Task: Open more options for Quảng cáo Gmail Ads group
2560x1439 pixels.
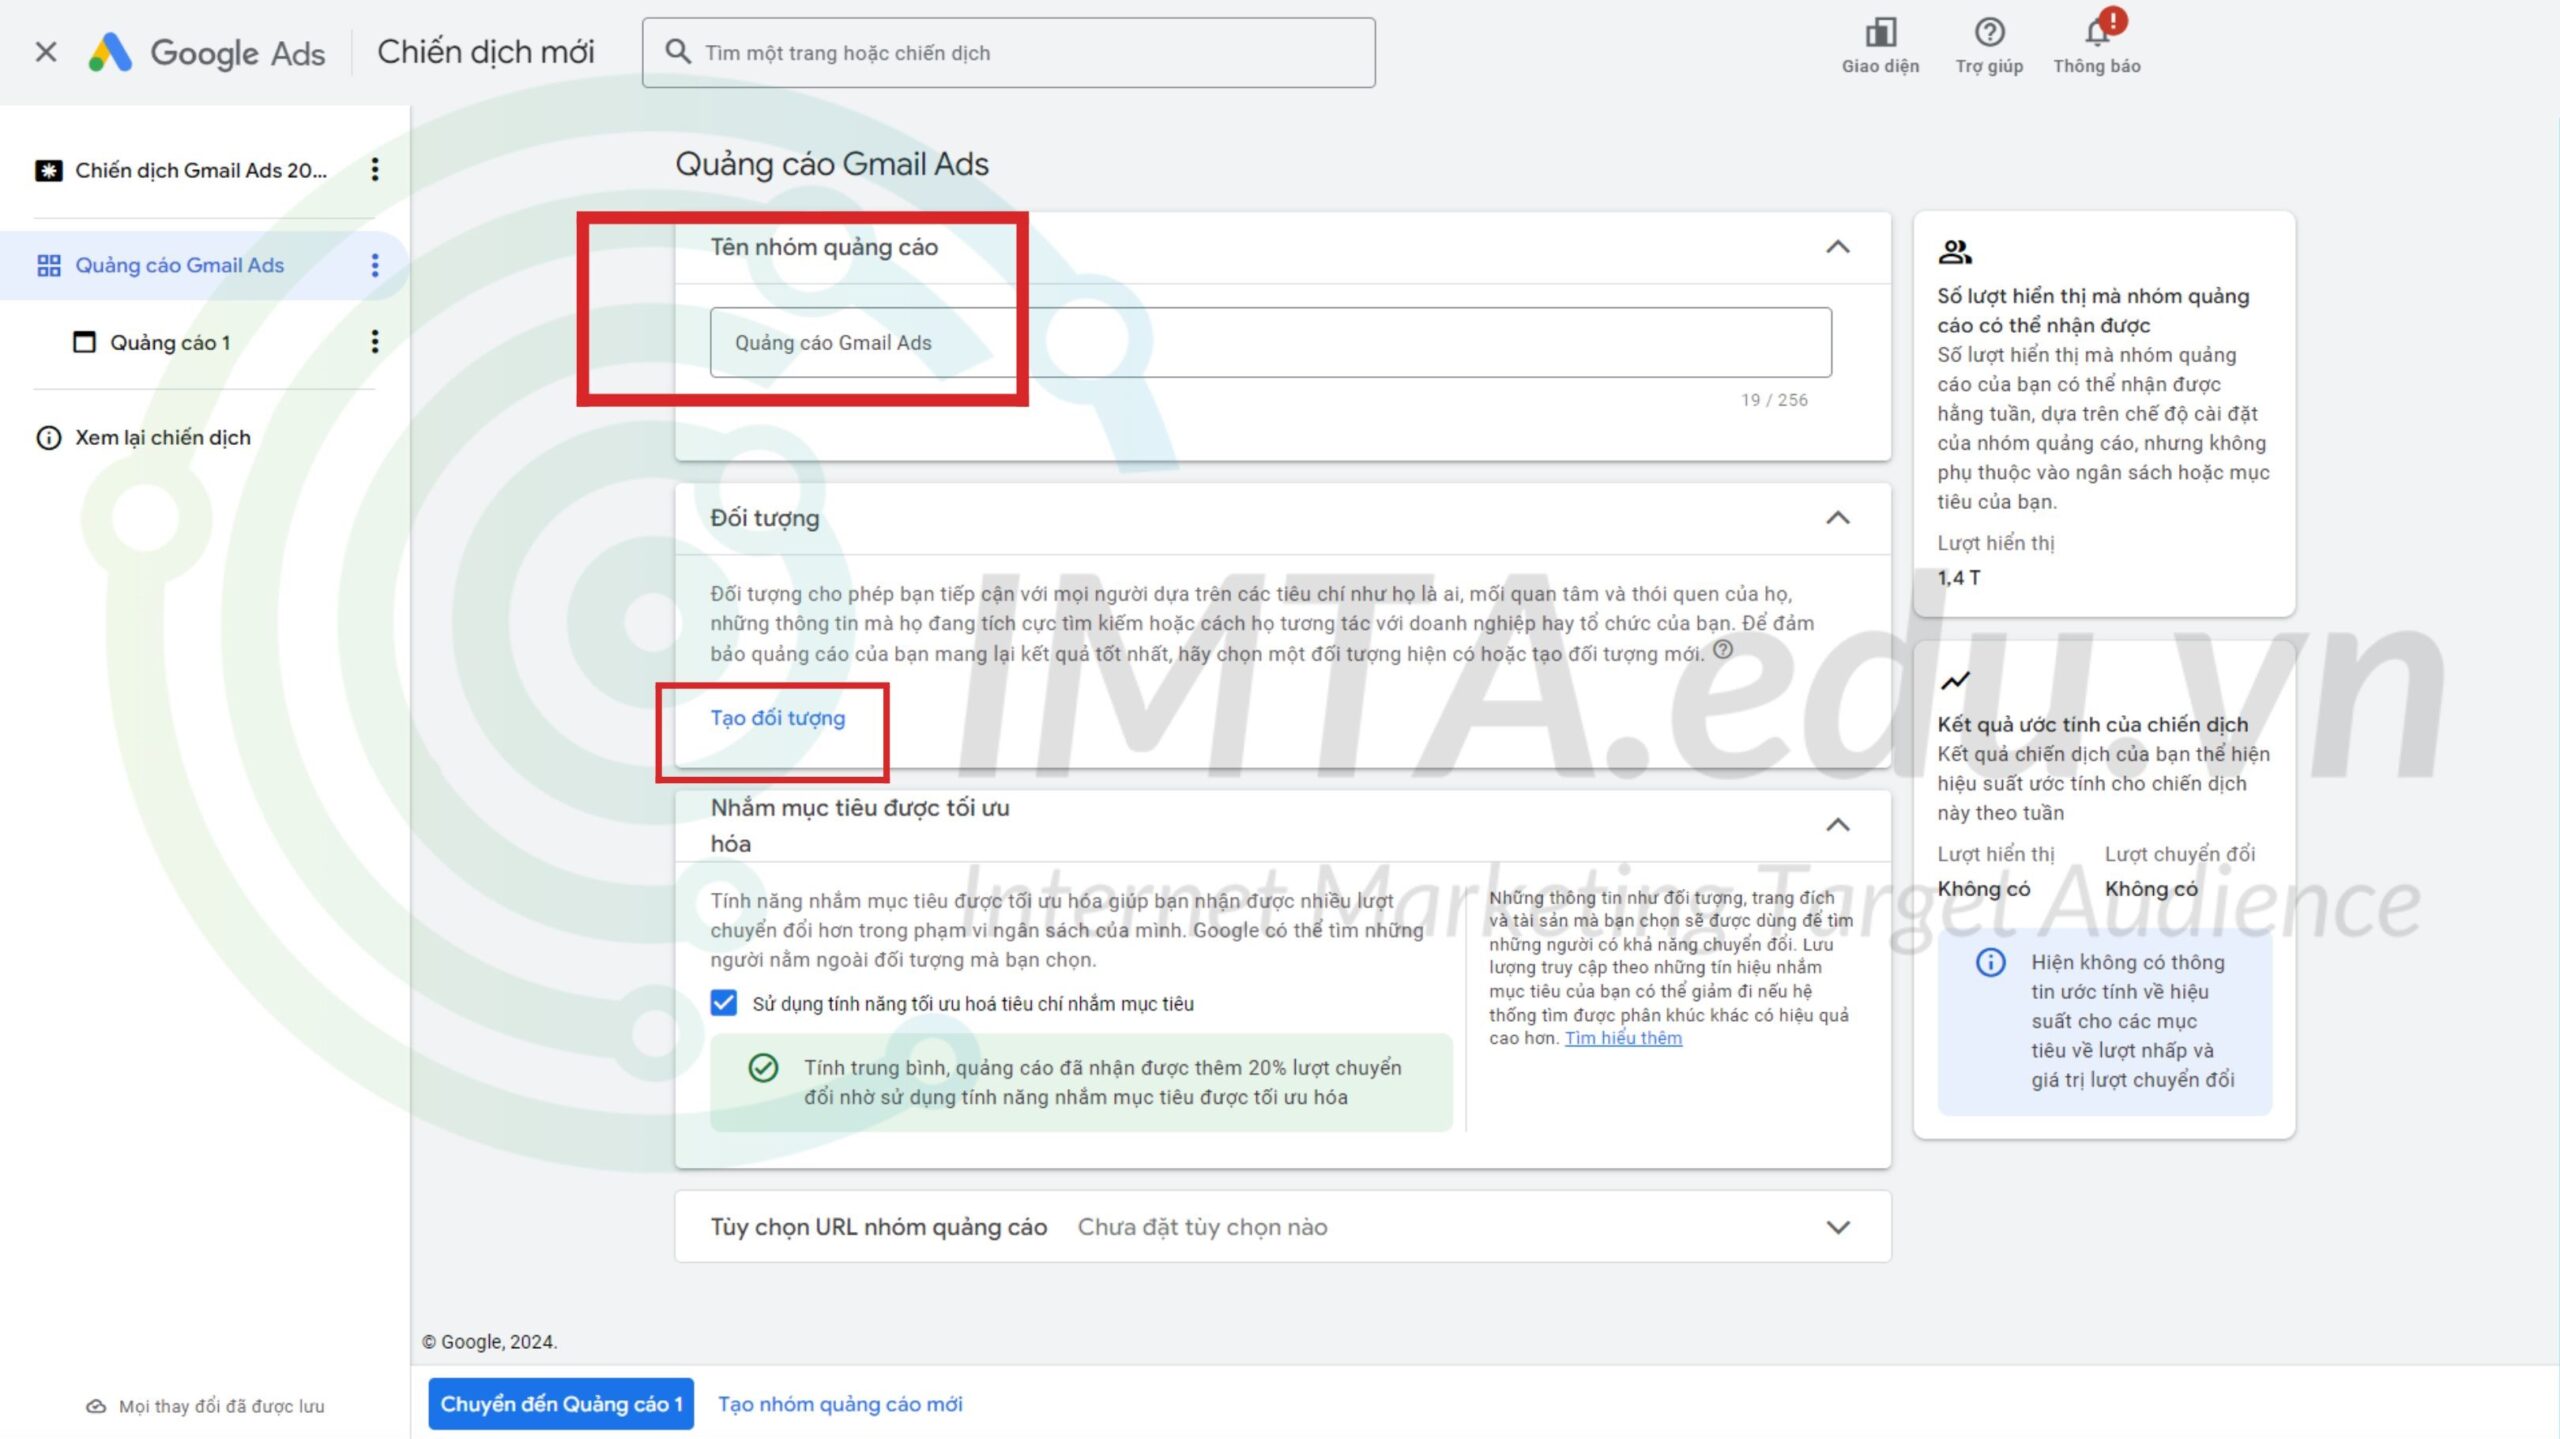Action: click(x=375, y=265)
